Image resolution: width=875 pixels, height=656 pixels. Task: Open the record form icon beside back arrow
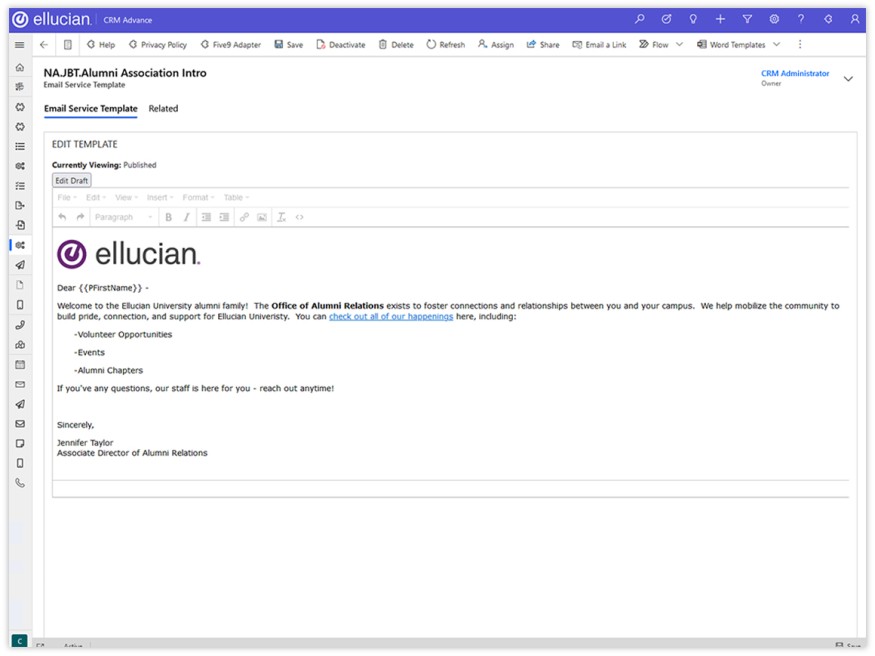pos(68,45)
